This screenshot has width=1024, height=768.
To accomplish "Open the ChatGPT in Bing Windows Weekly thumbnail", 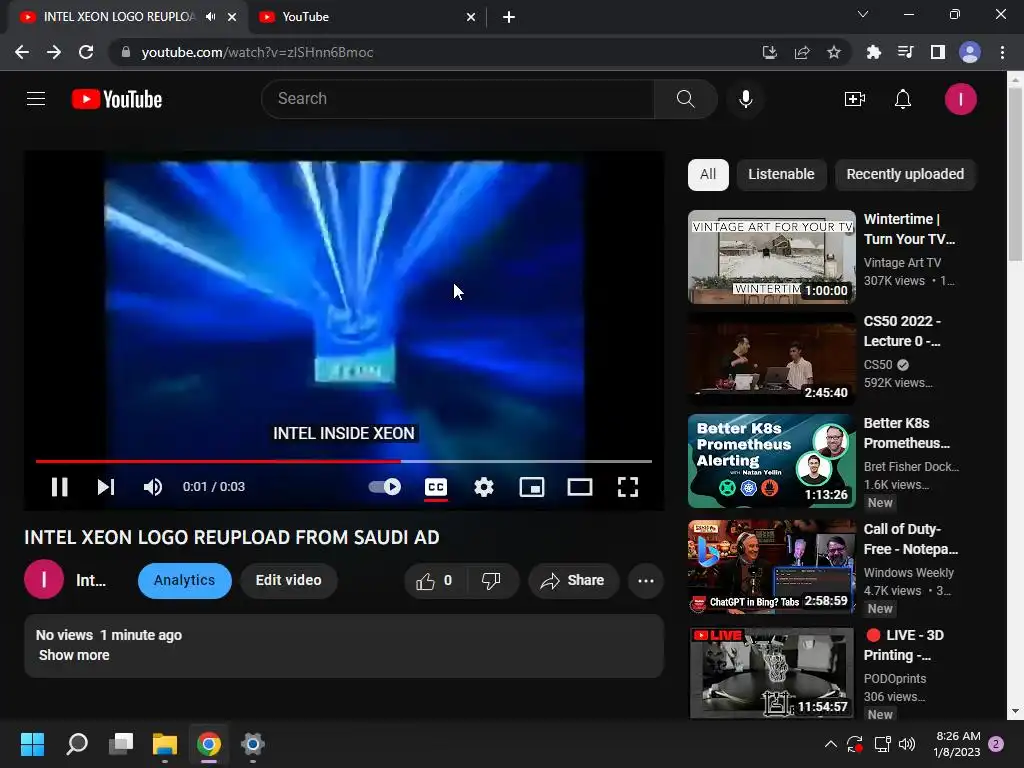I will [771, 567].
